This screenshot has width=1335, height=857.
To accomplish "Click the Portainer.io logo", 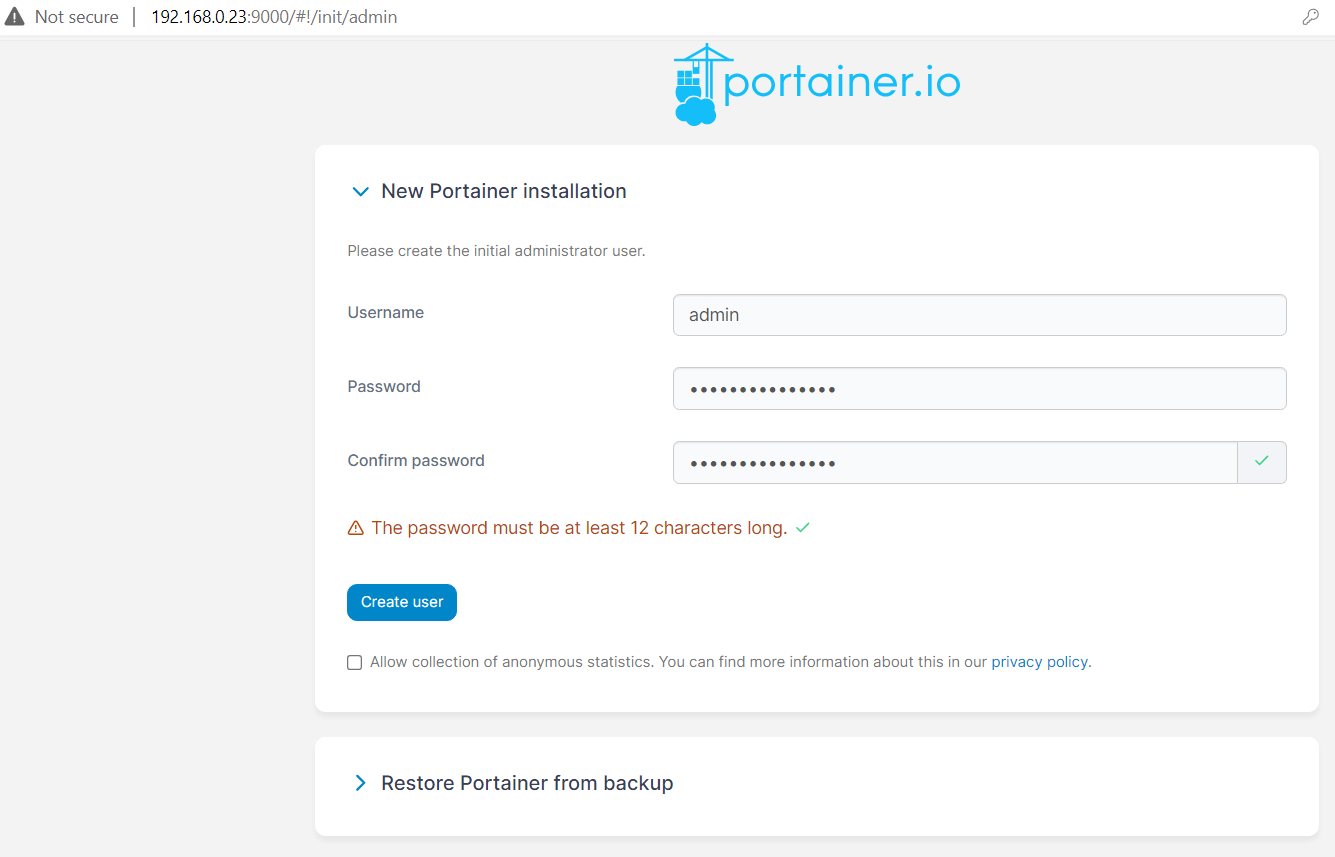I will tap(815, 82).
